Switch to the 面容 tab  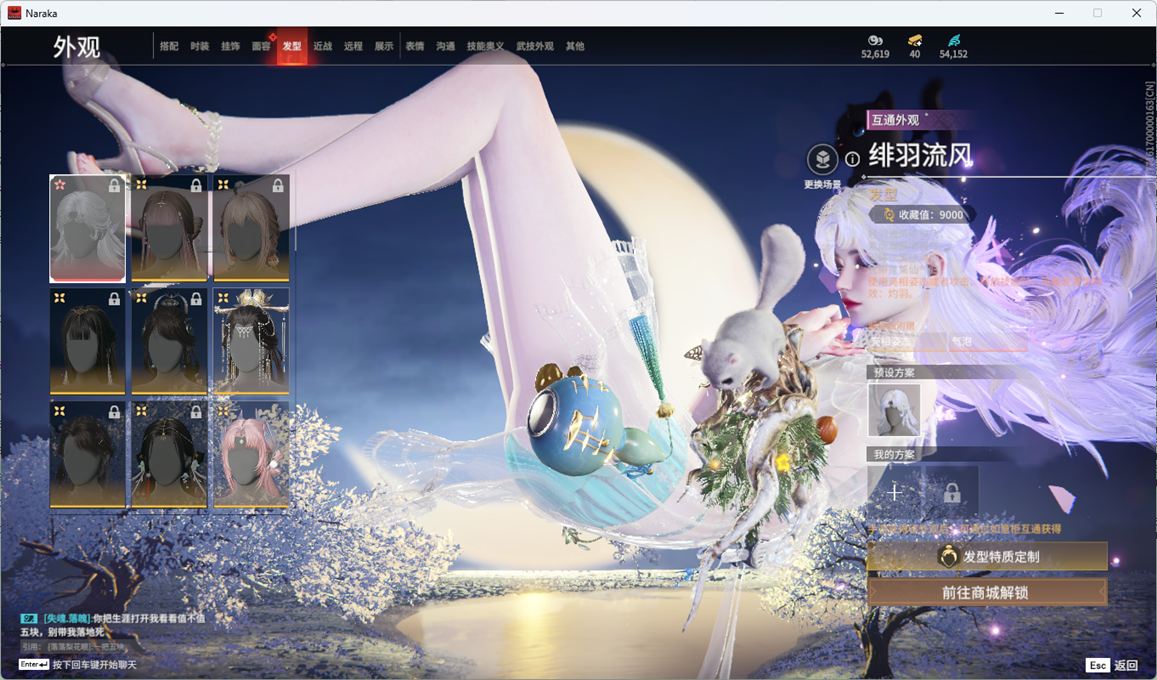coord(261,46)
